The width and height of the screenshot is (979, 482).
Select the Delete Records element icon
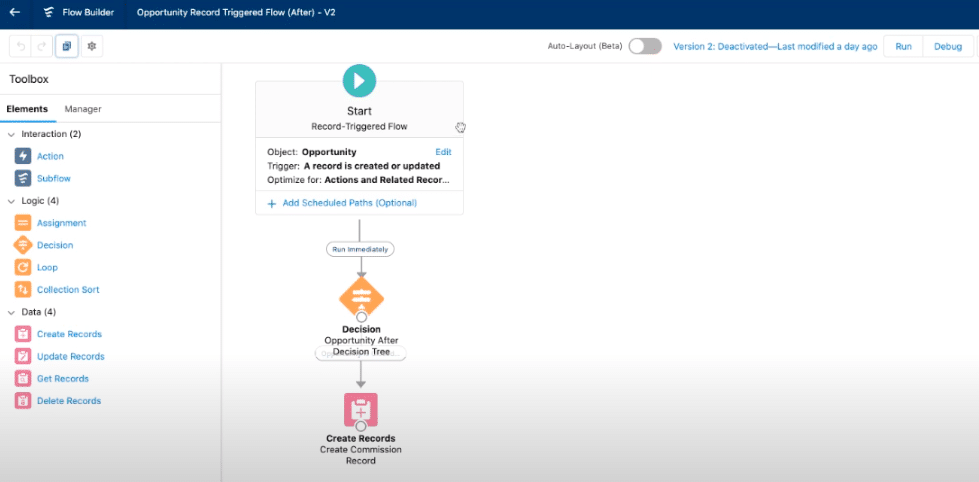click(23, 401)
